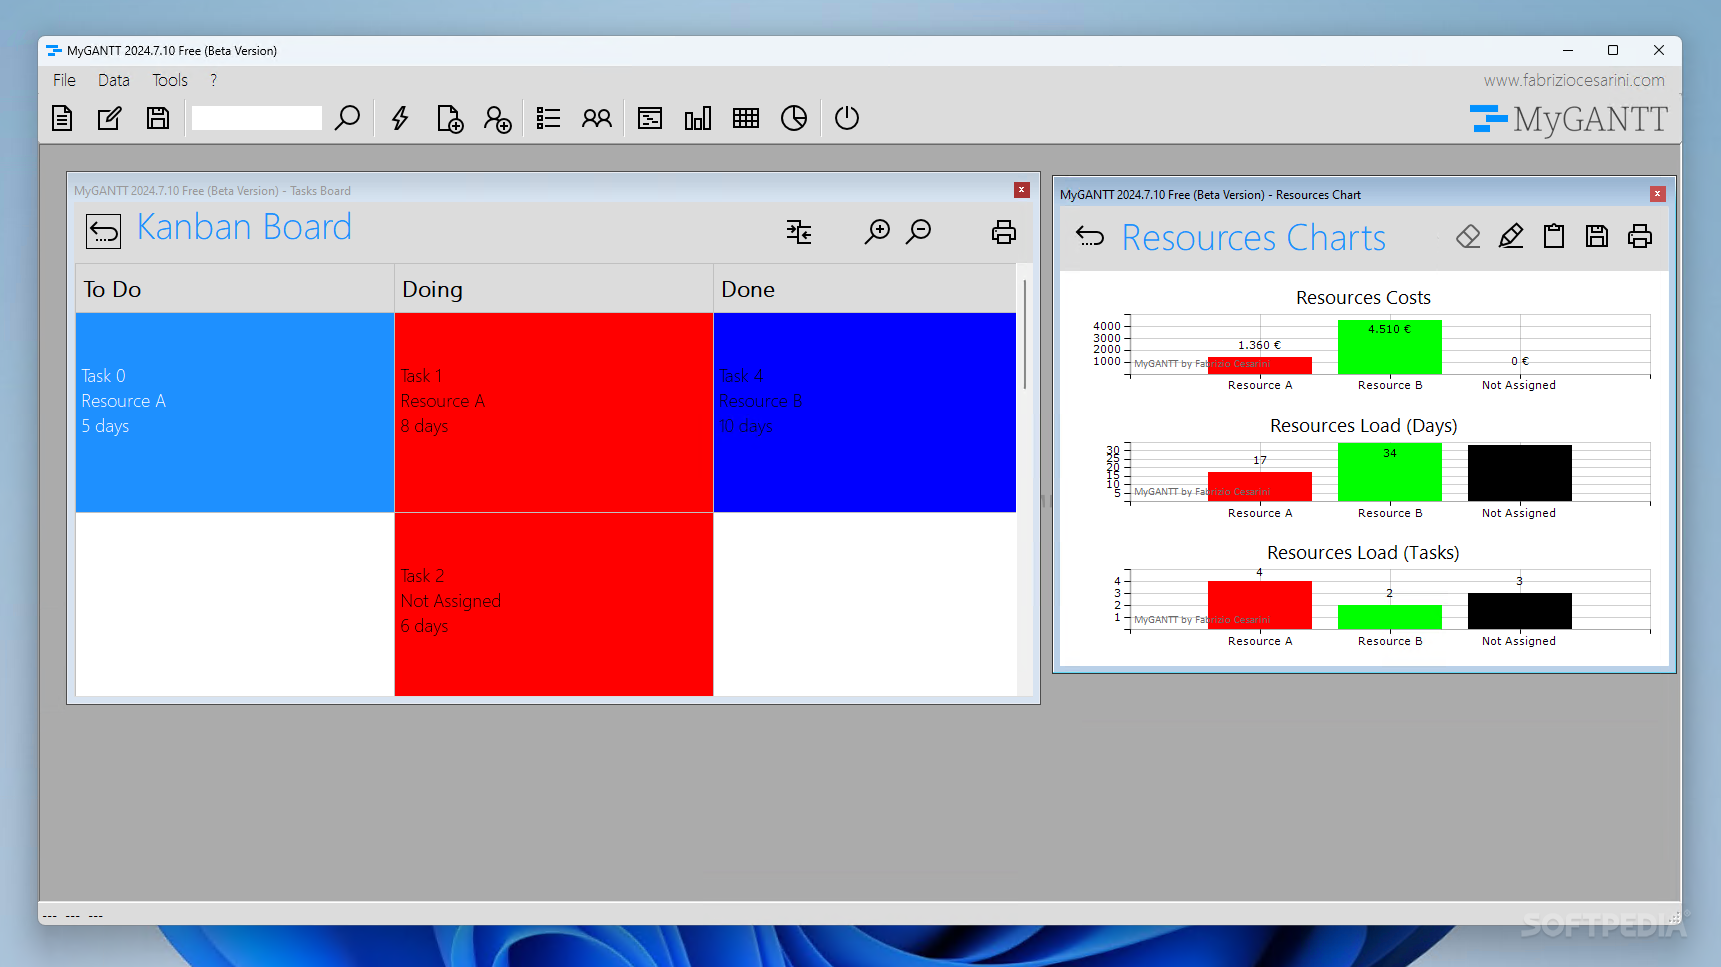Open the Data menu
Image resolution: width=1721 pixels, height=967 pixels.
pyautogui.click(x=114, y=80)
